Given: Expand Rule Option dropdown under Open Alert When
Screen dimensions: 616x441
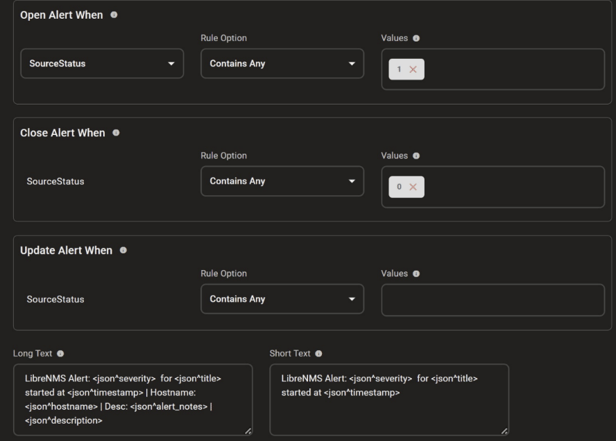Looking at the screenshot, I should 282,64.
